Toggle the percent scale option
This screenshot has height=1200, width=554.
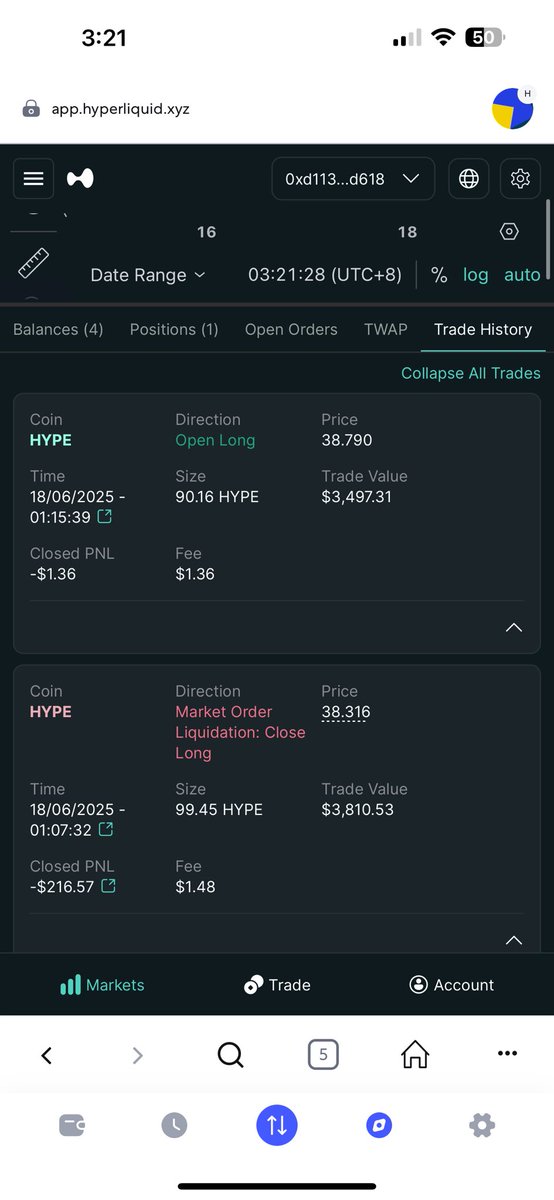(x=439, y=275)
